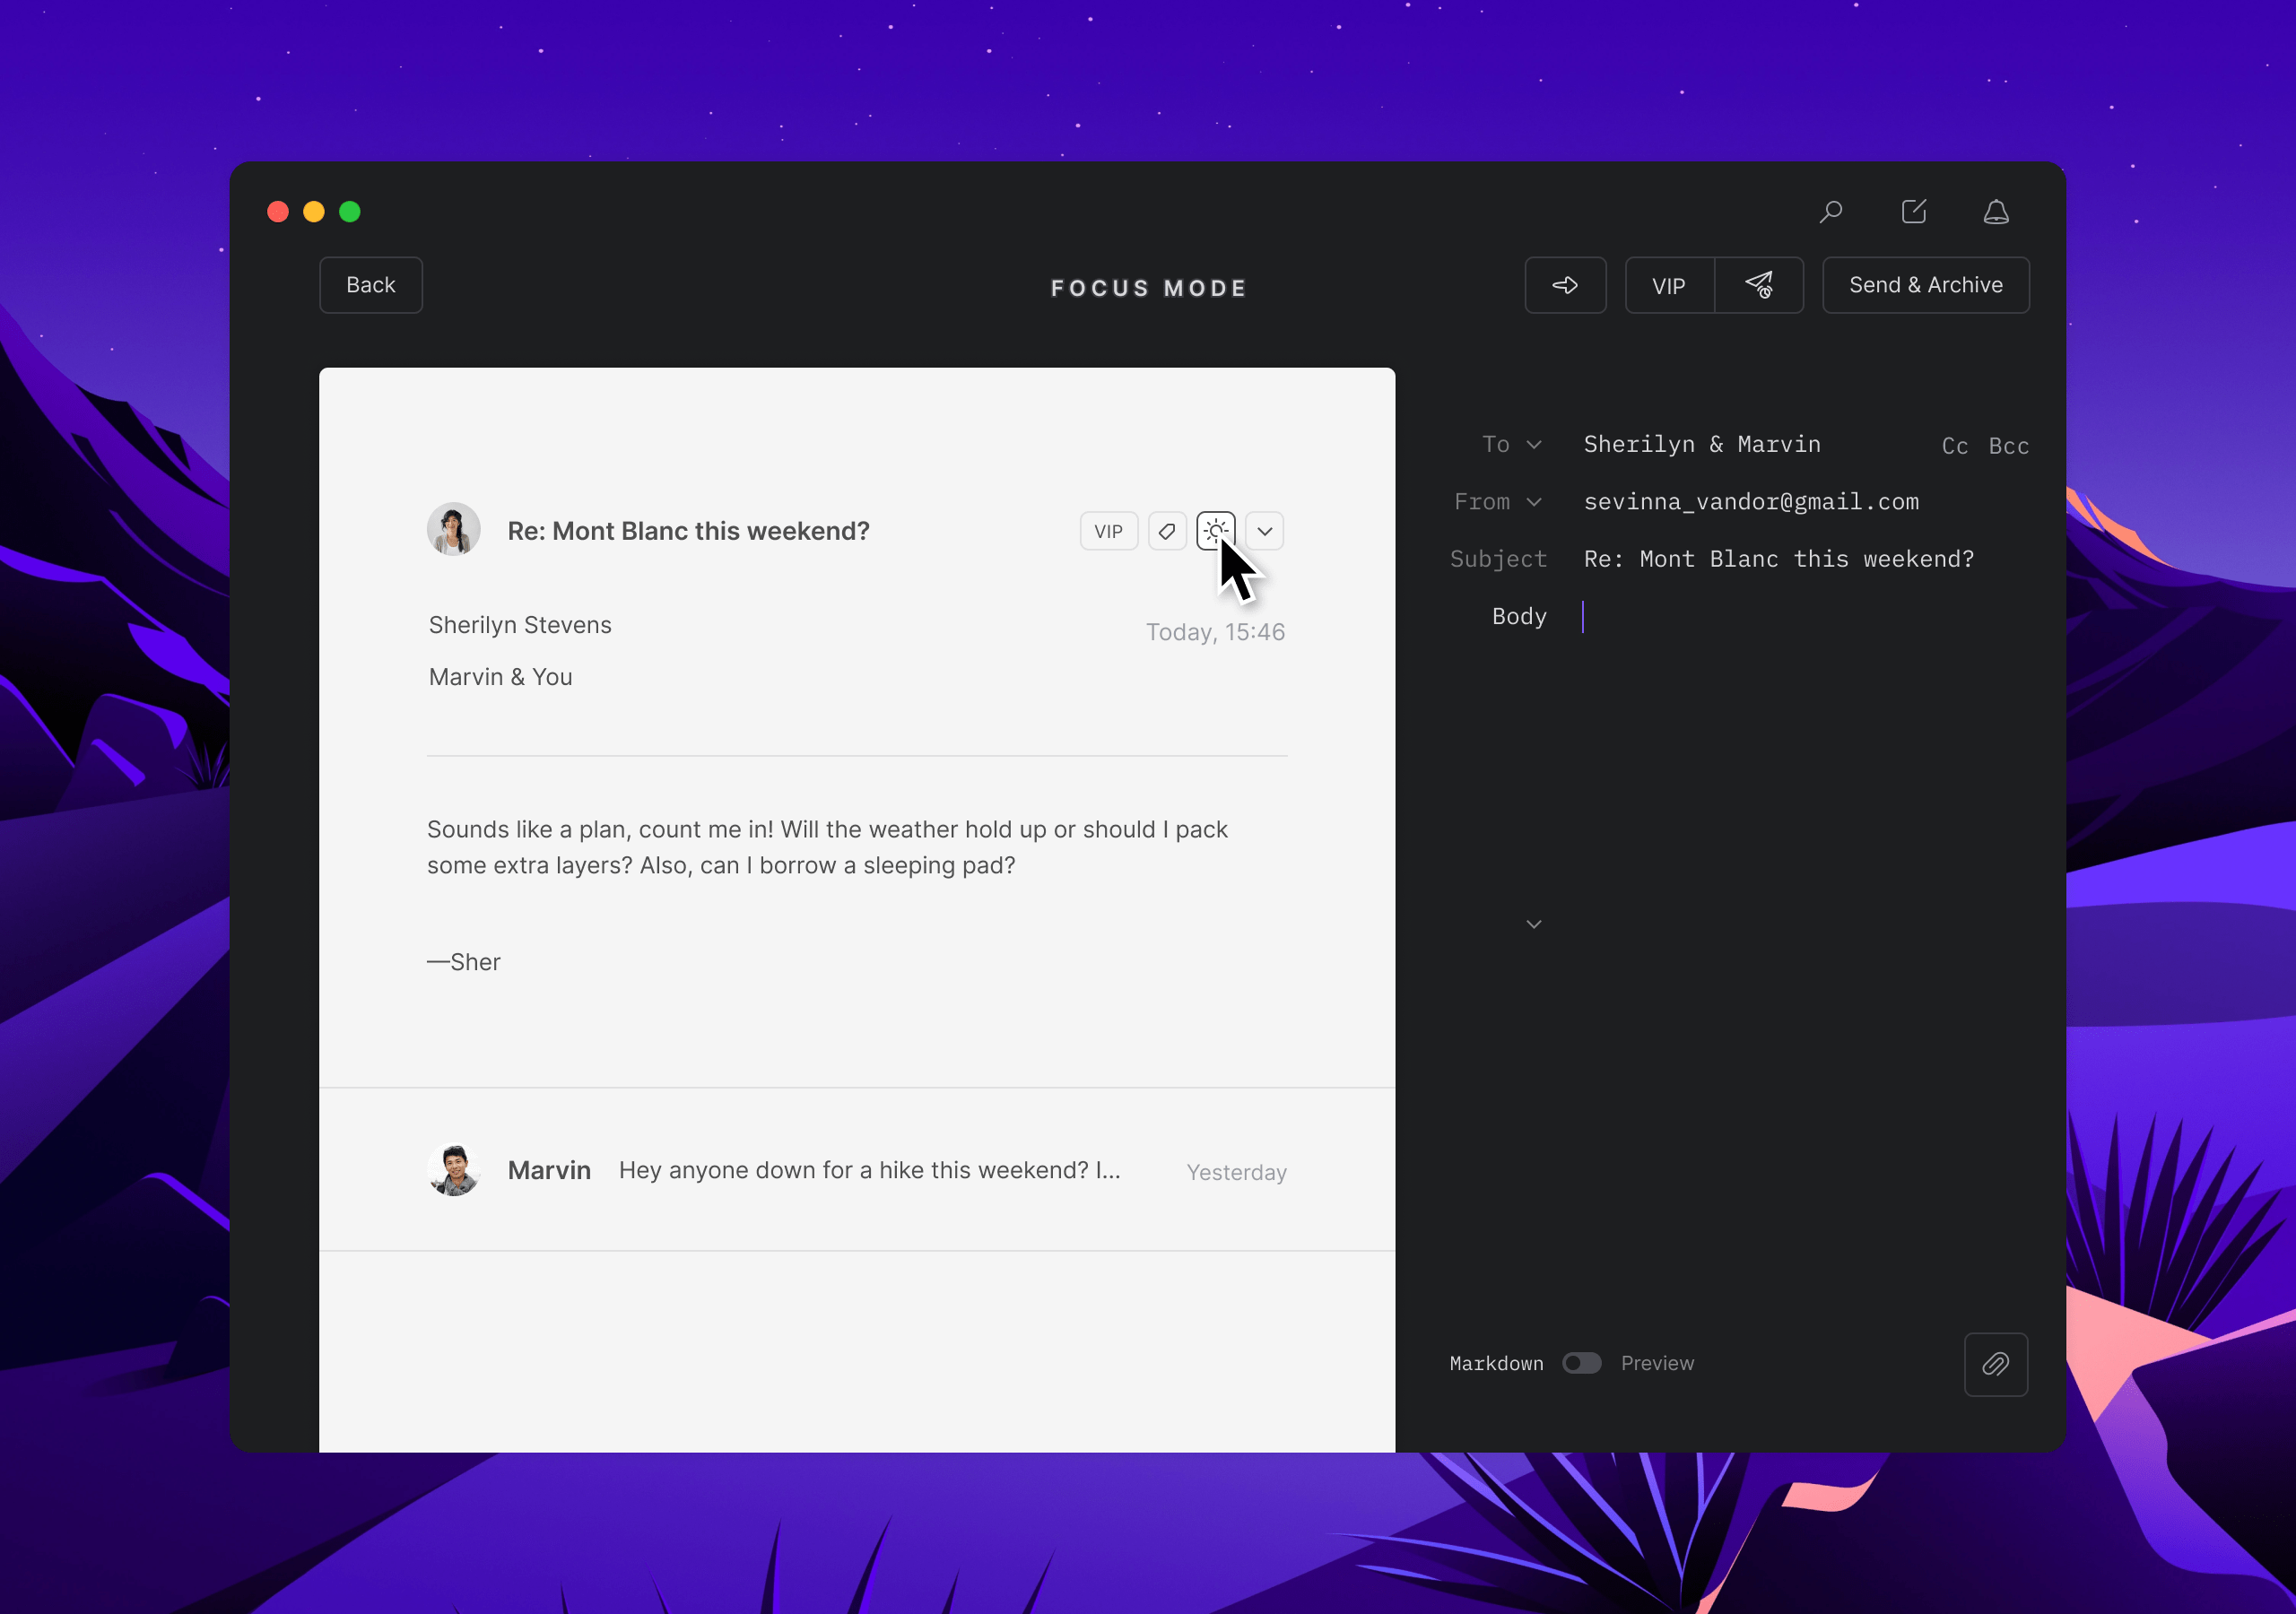Click the recipients Sherilyn & Marvin field
The width and height of the screenshot is (2296, 1614).
(x=1702, y=444)
